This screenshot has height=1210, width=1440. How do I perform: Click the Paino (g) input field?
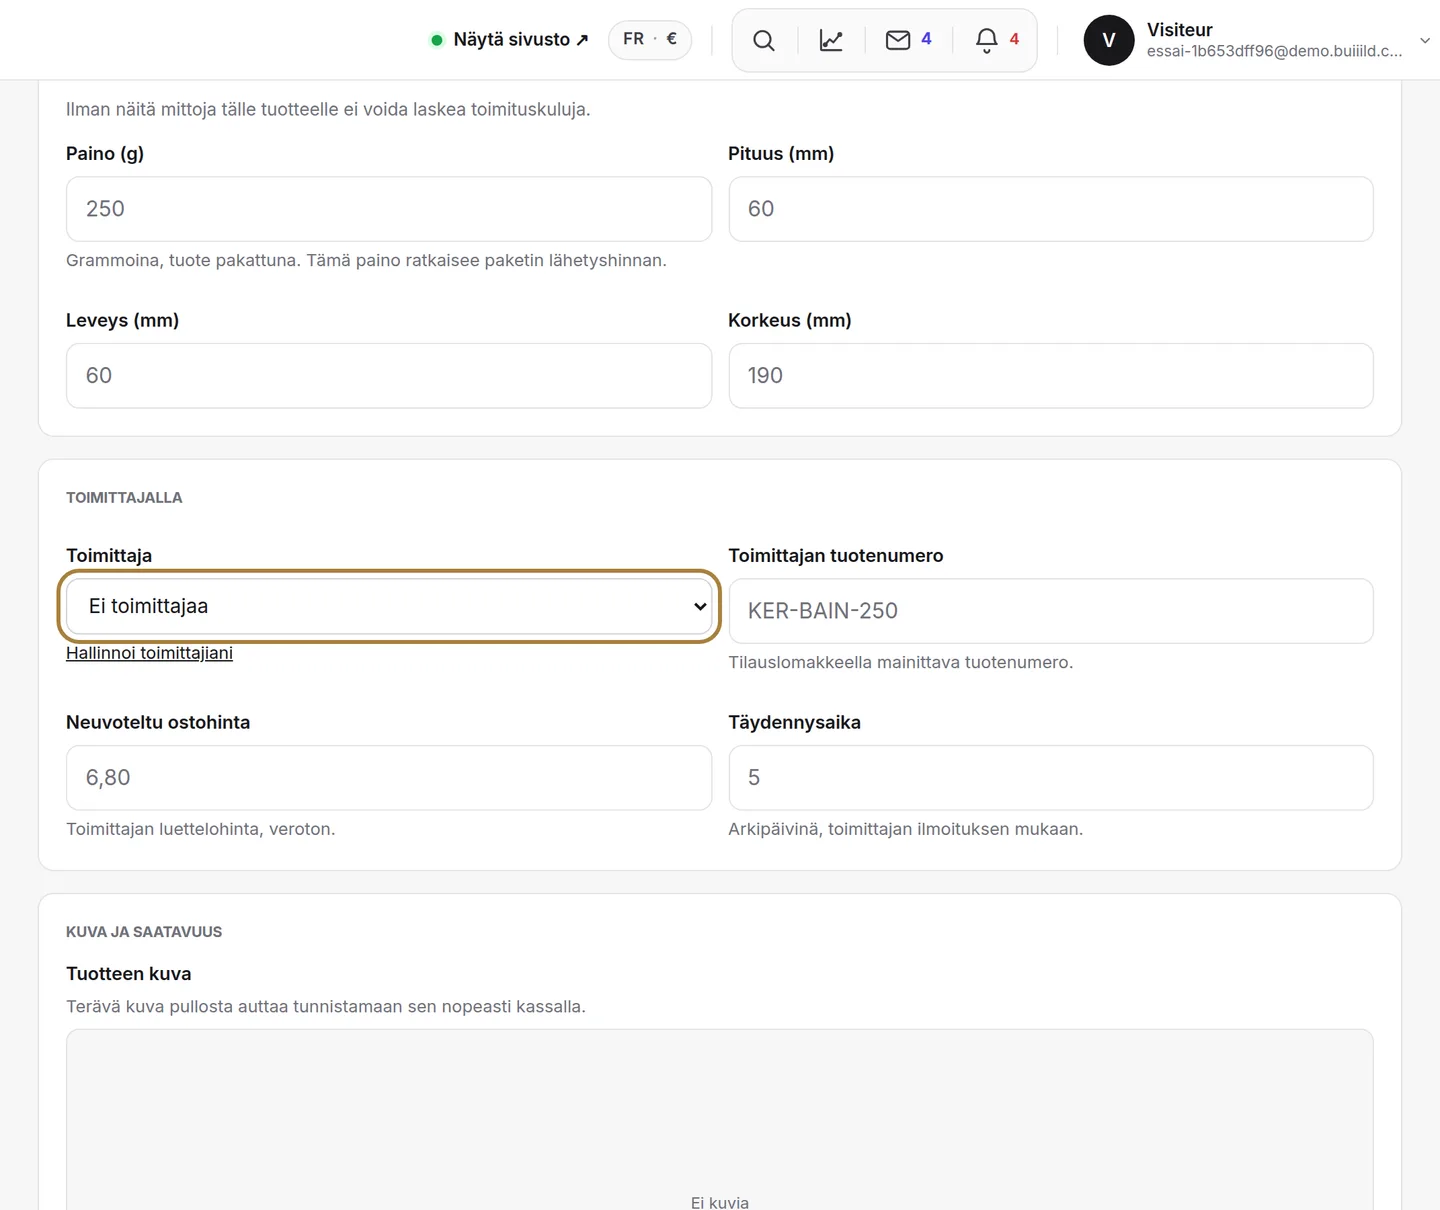coord(389,209)
